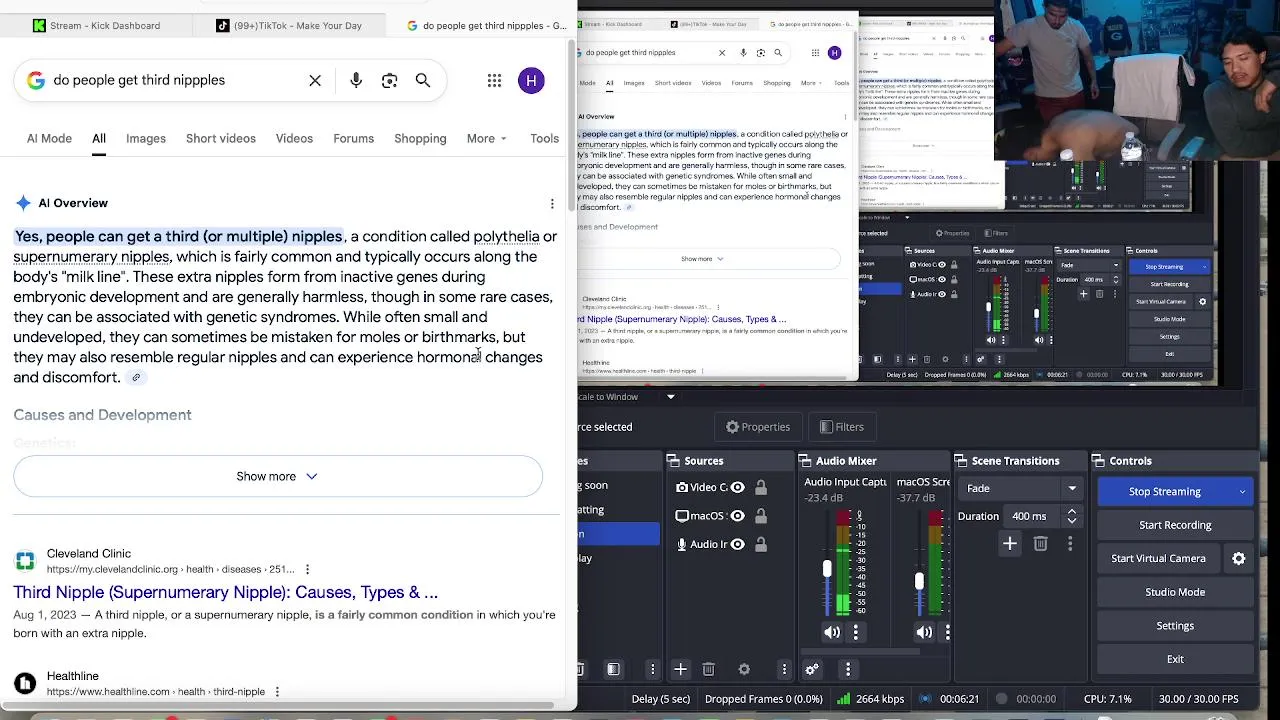This screenshot has height=720, width=1280.
Task: Clear the Google search box text
Action: tap(315, 80)
